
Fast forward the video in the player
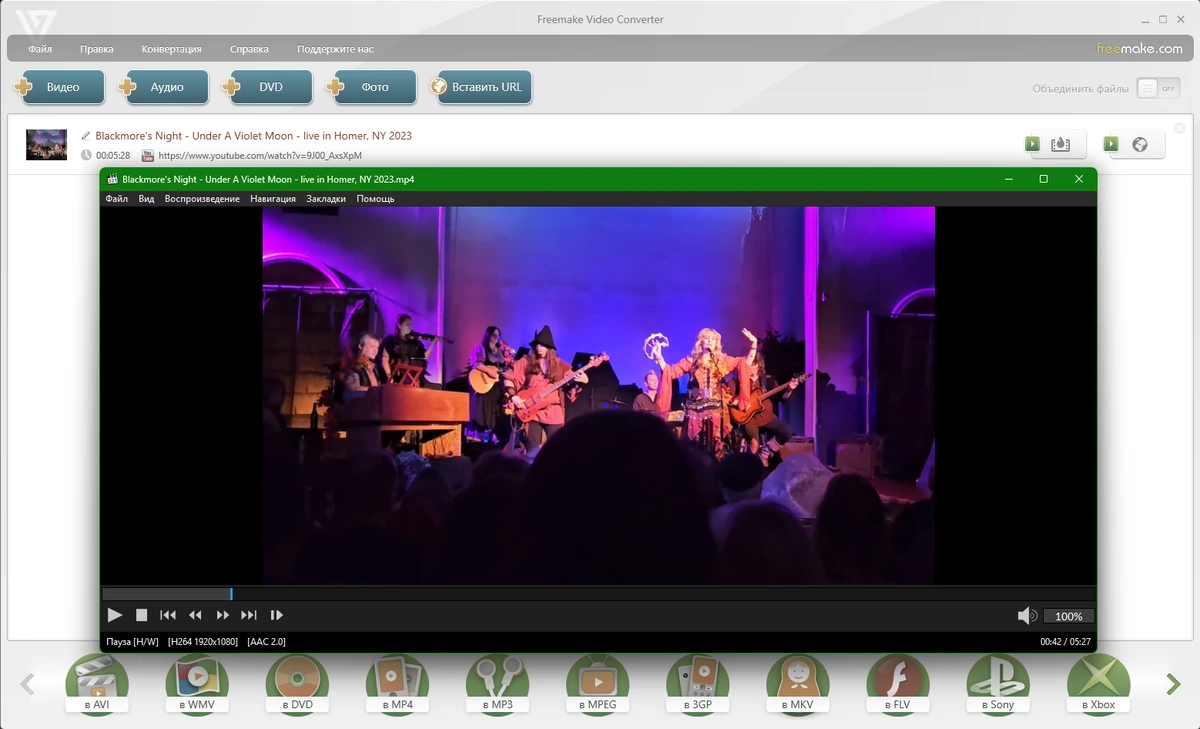[223, 615]
